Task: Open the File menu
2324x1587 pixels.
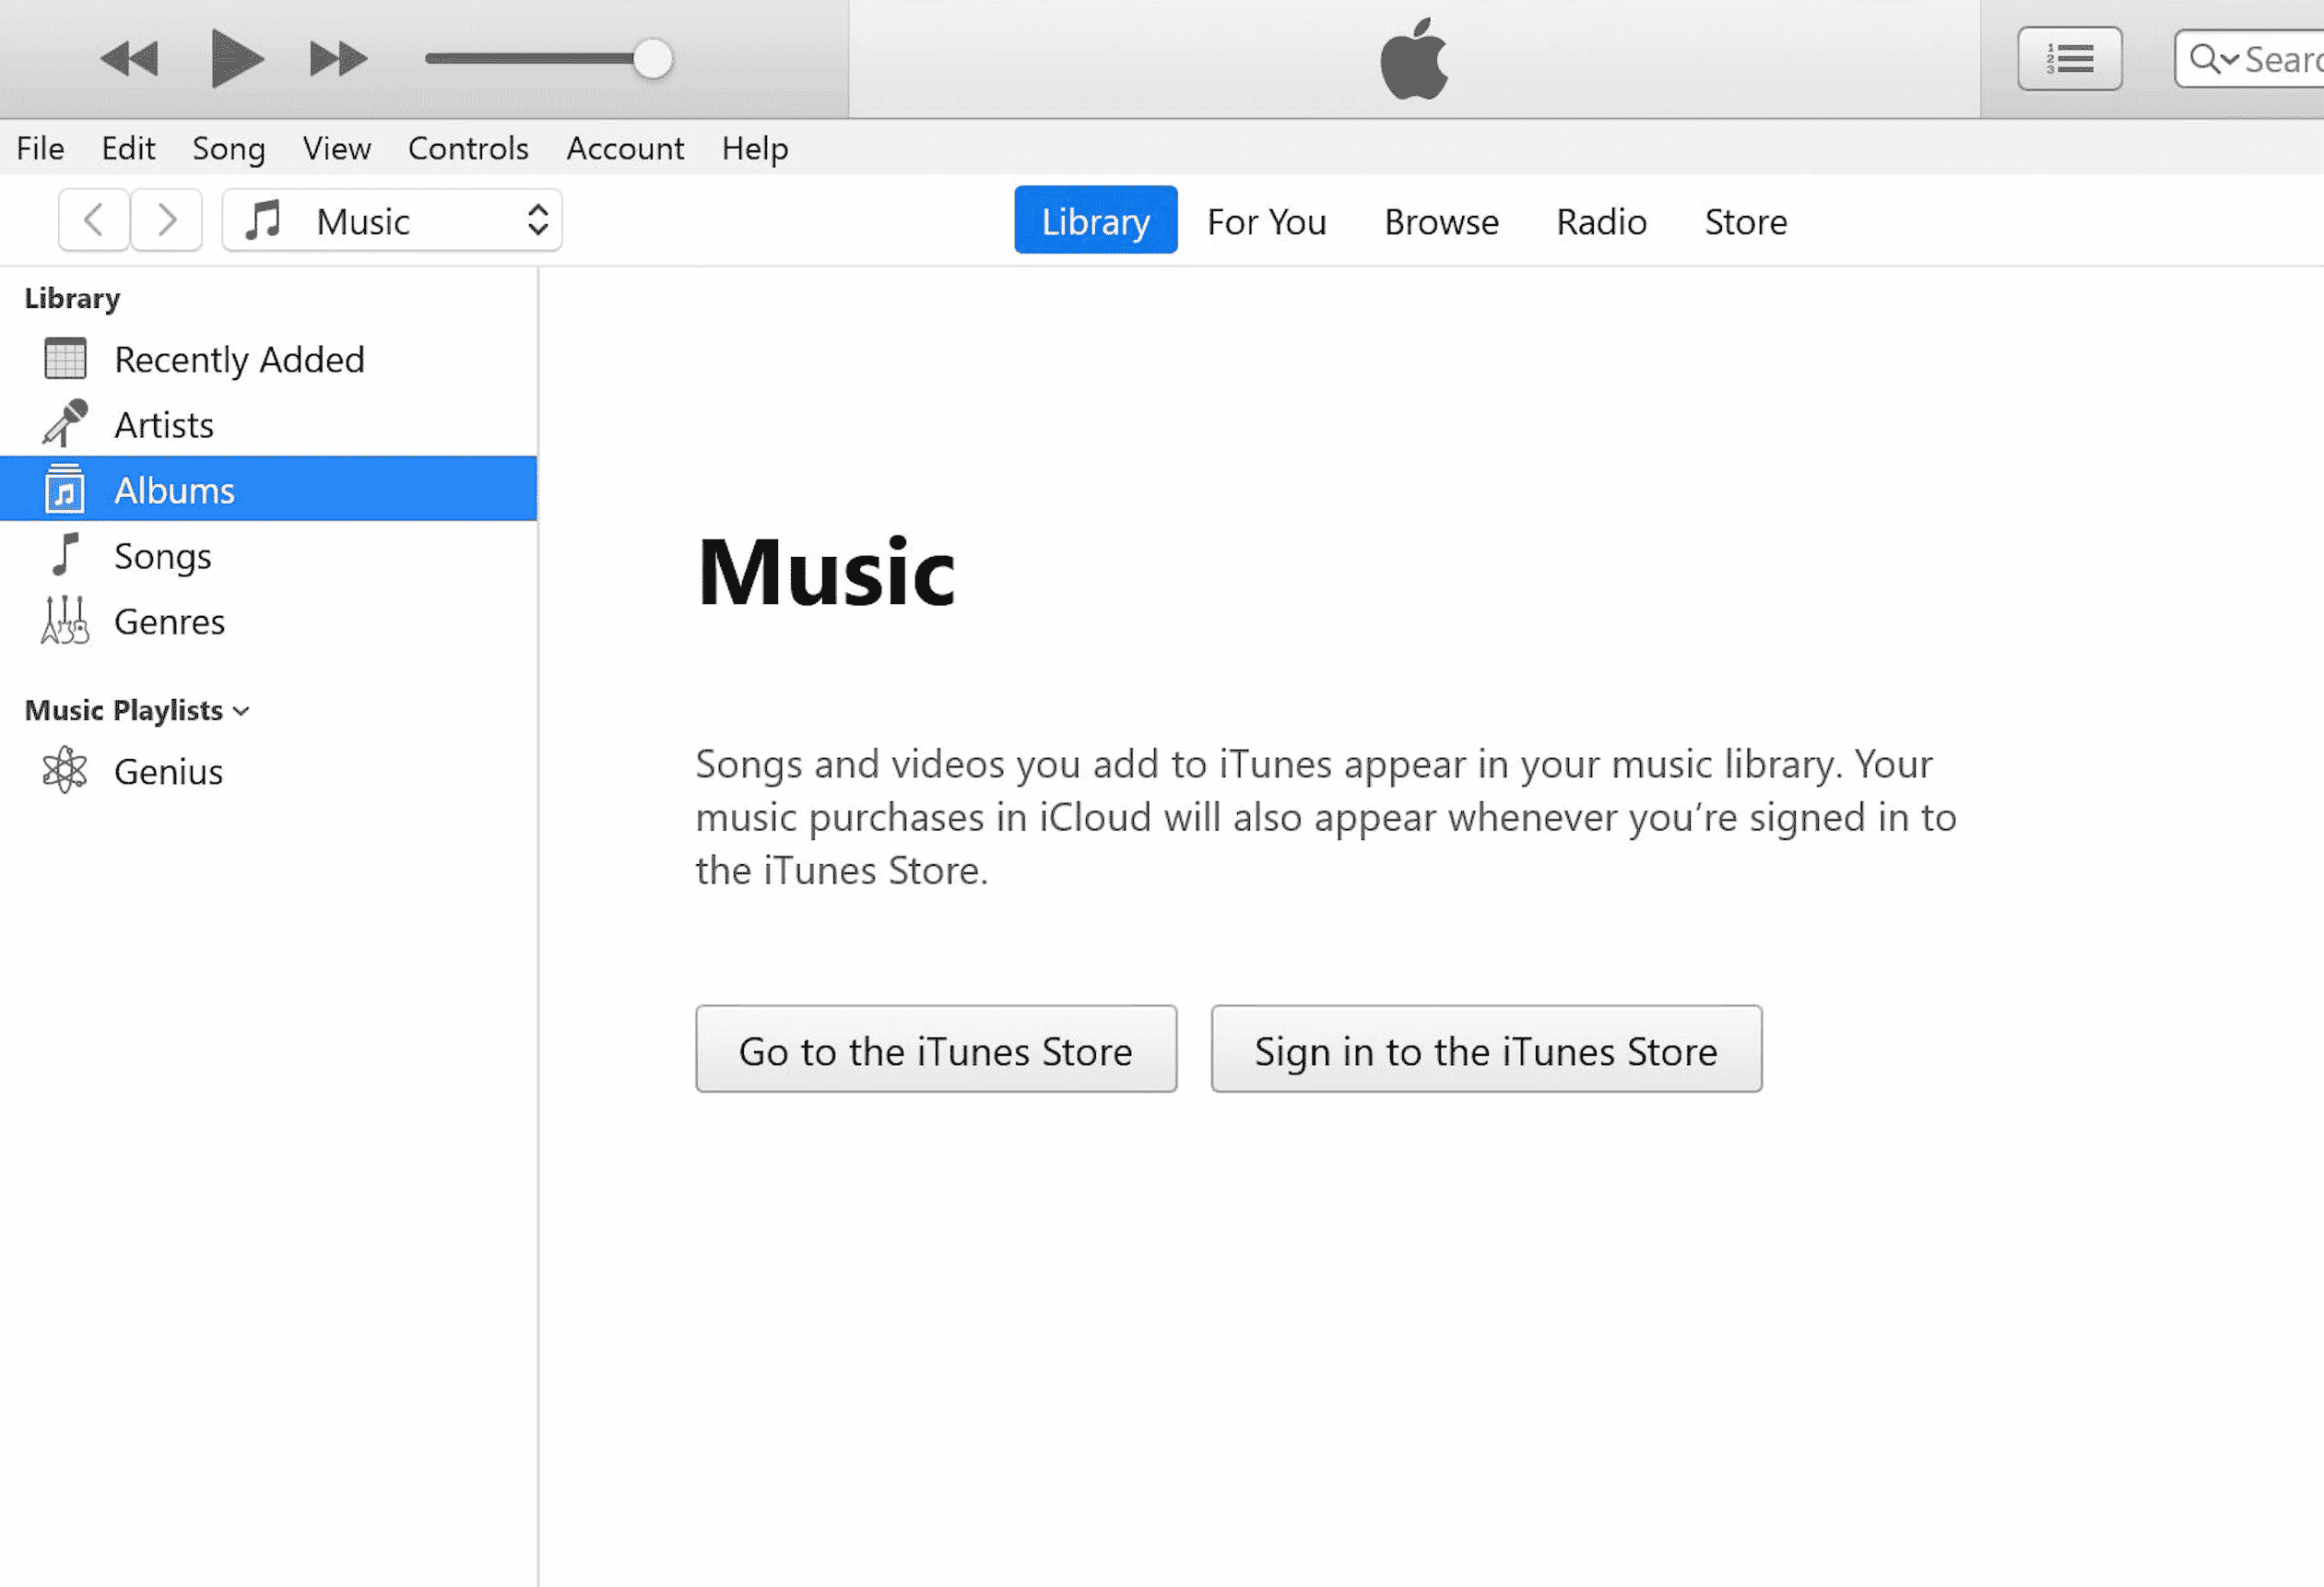Action: [x=39, y=147]
